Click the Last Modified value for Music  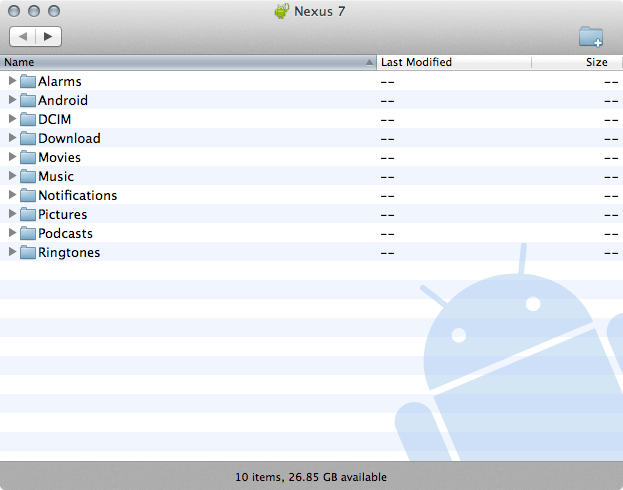pyautogui.click(x=387, y=177)
